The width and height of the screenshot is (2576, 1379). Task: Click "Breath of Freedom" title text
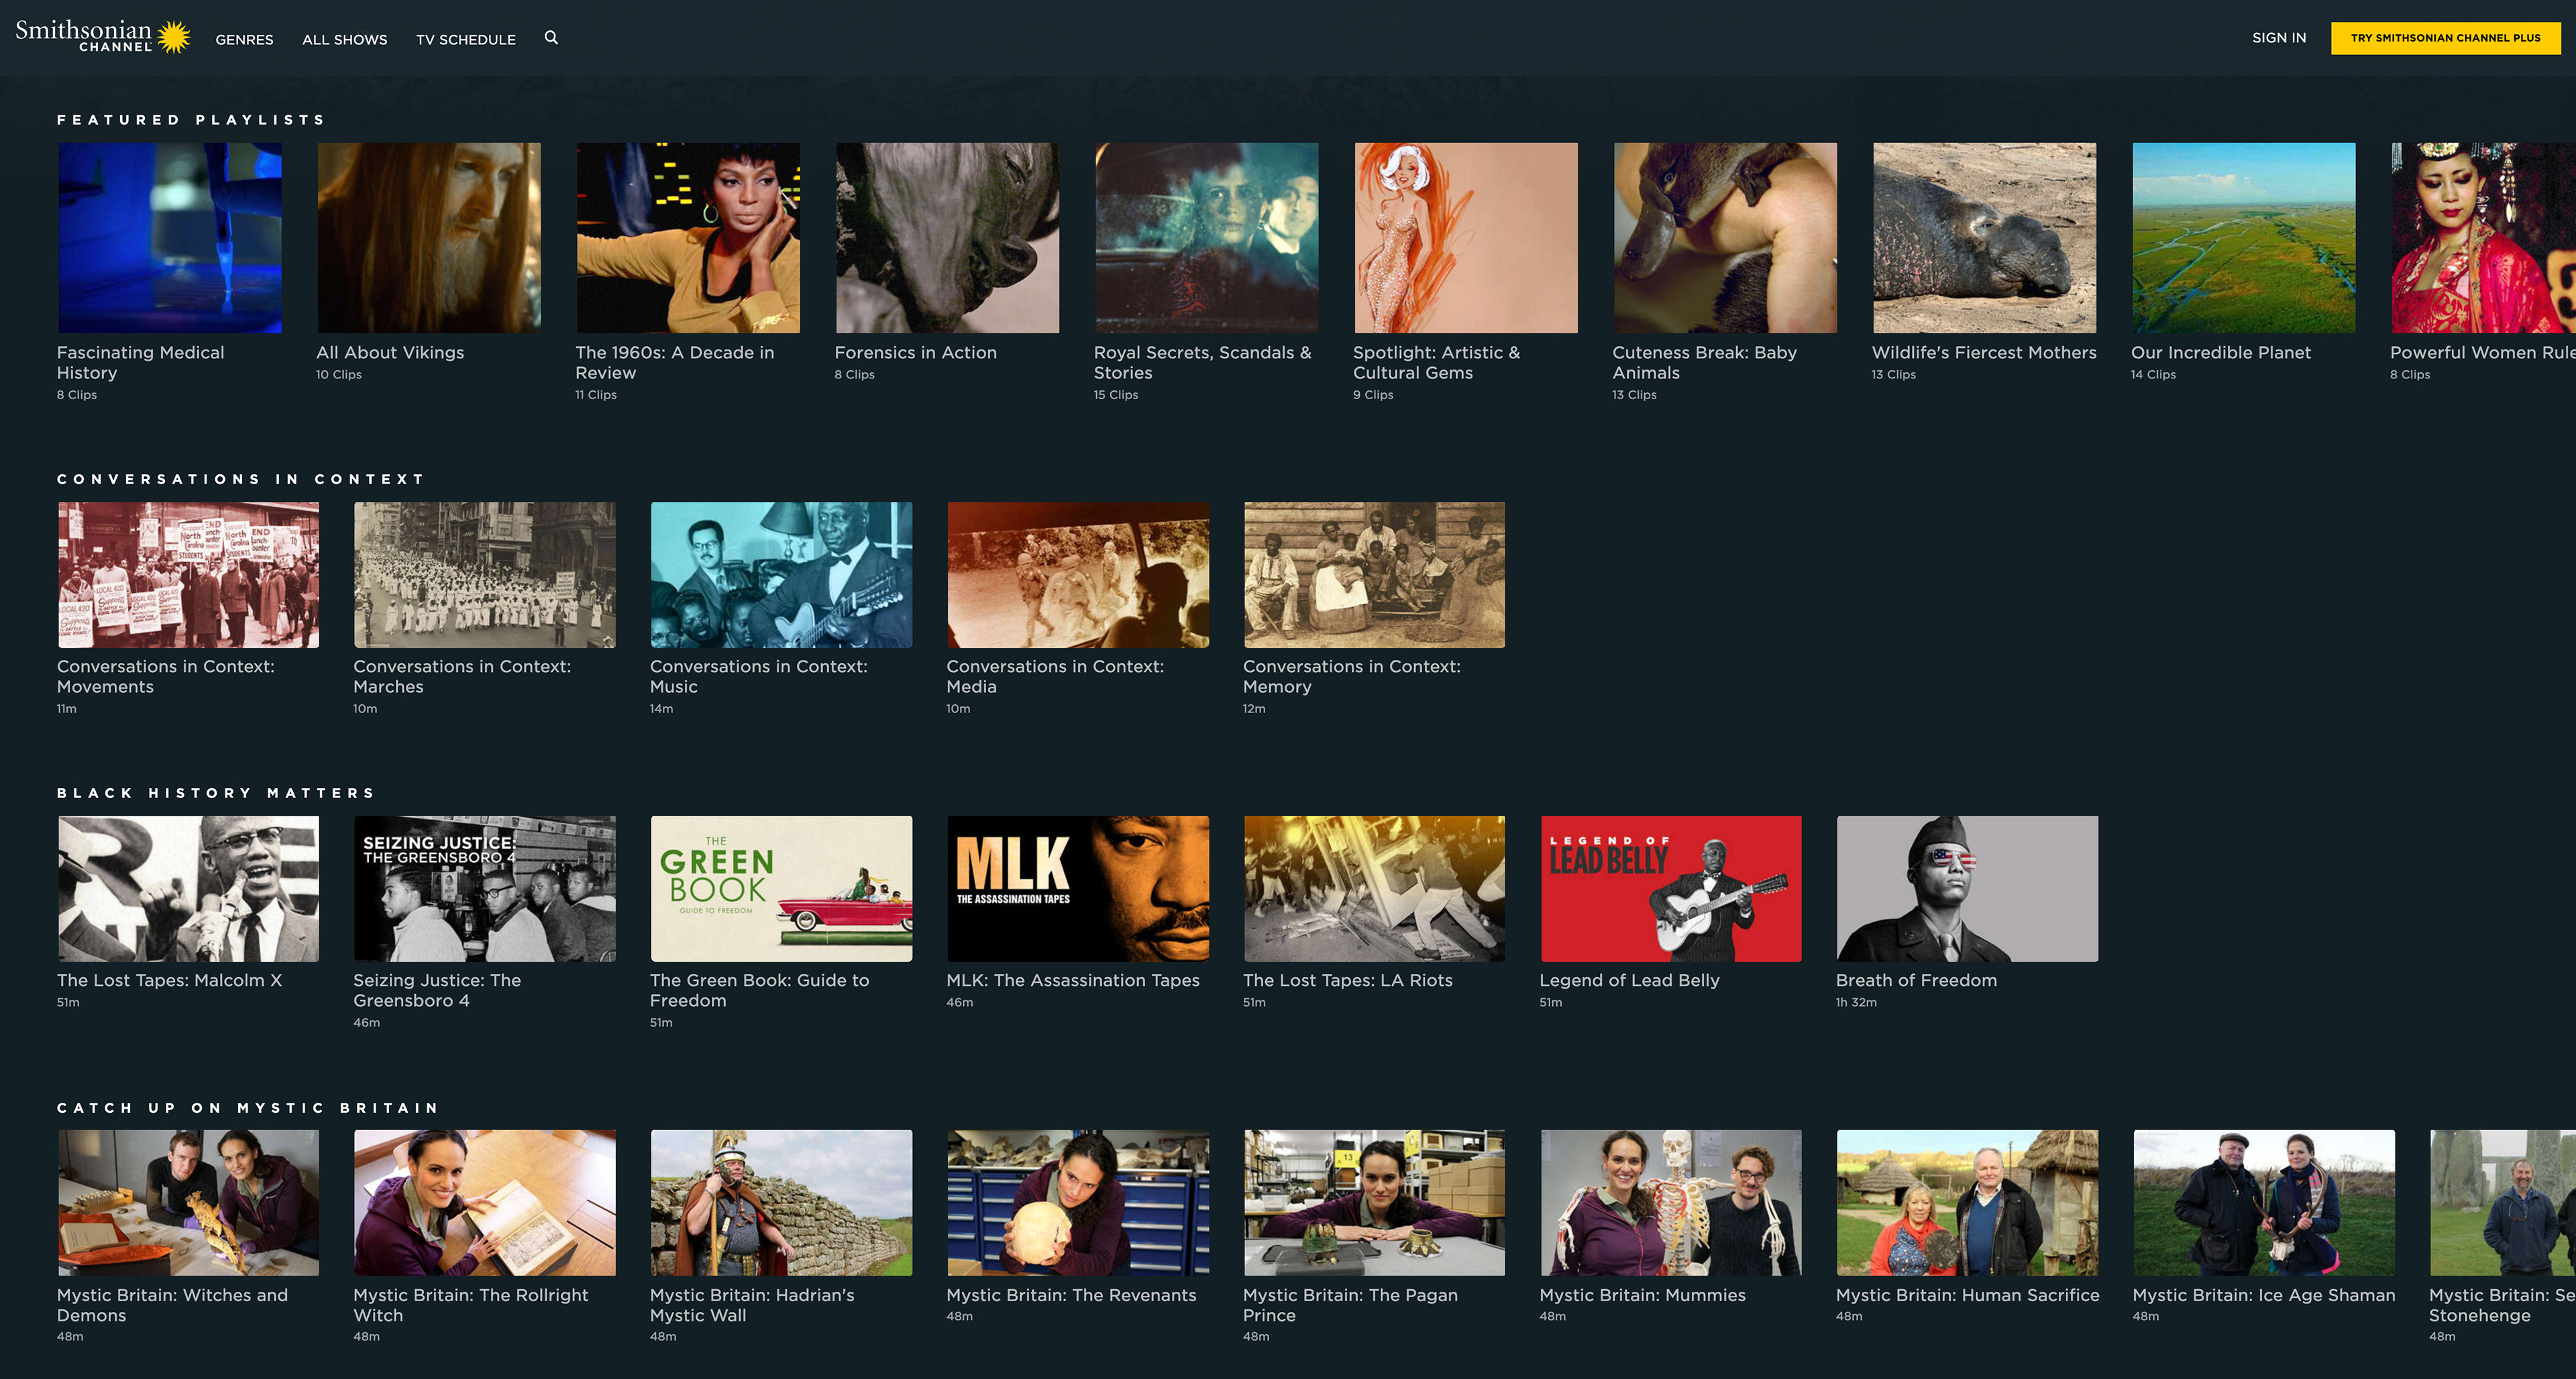(x=1917, y=980)
